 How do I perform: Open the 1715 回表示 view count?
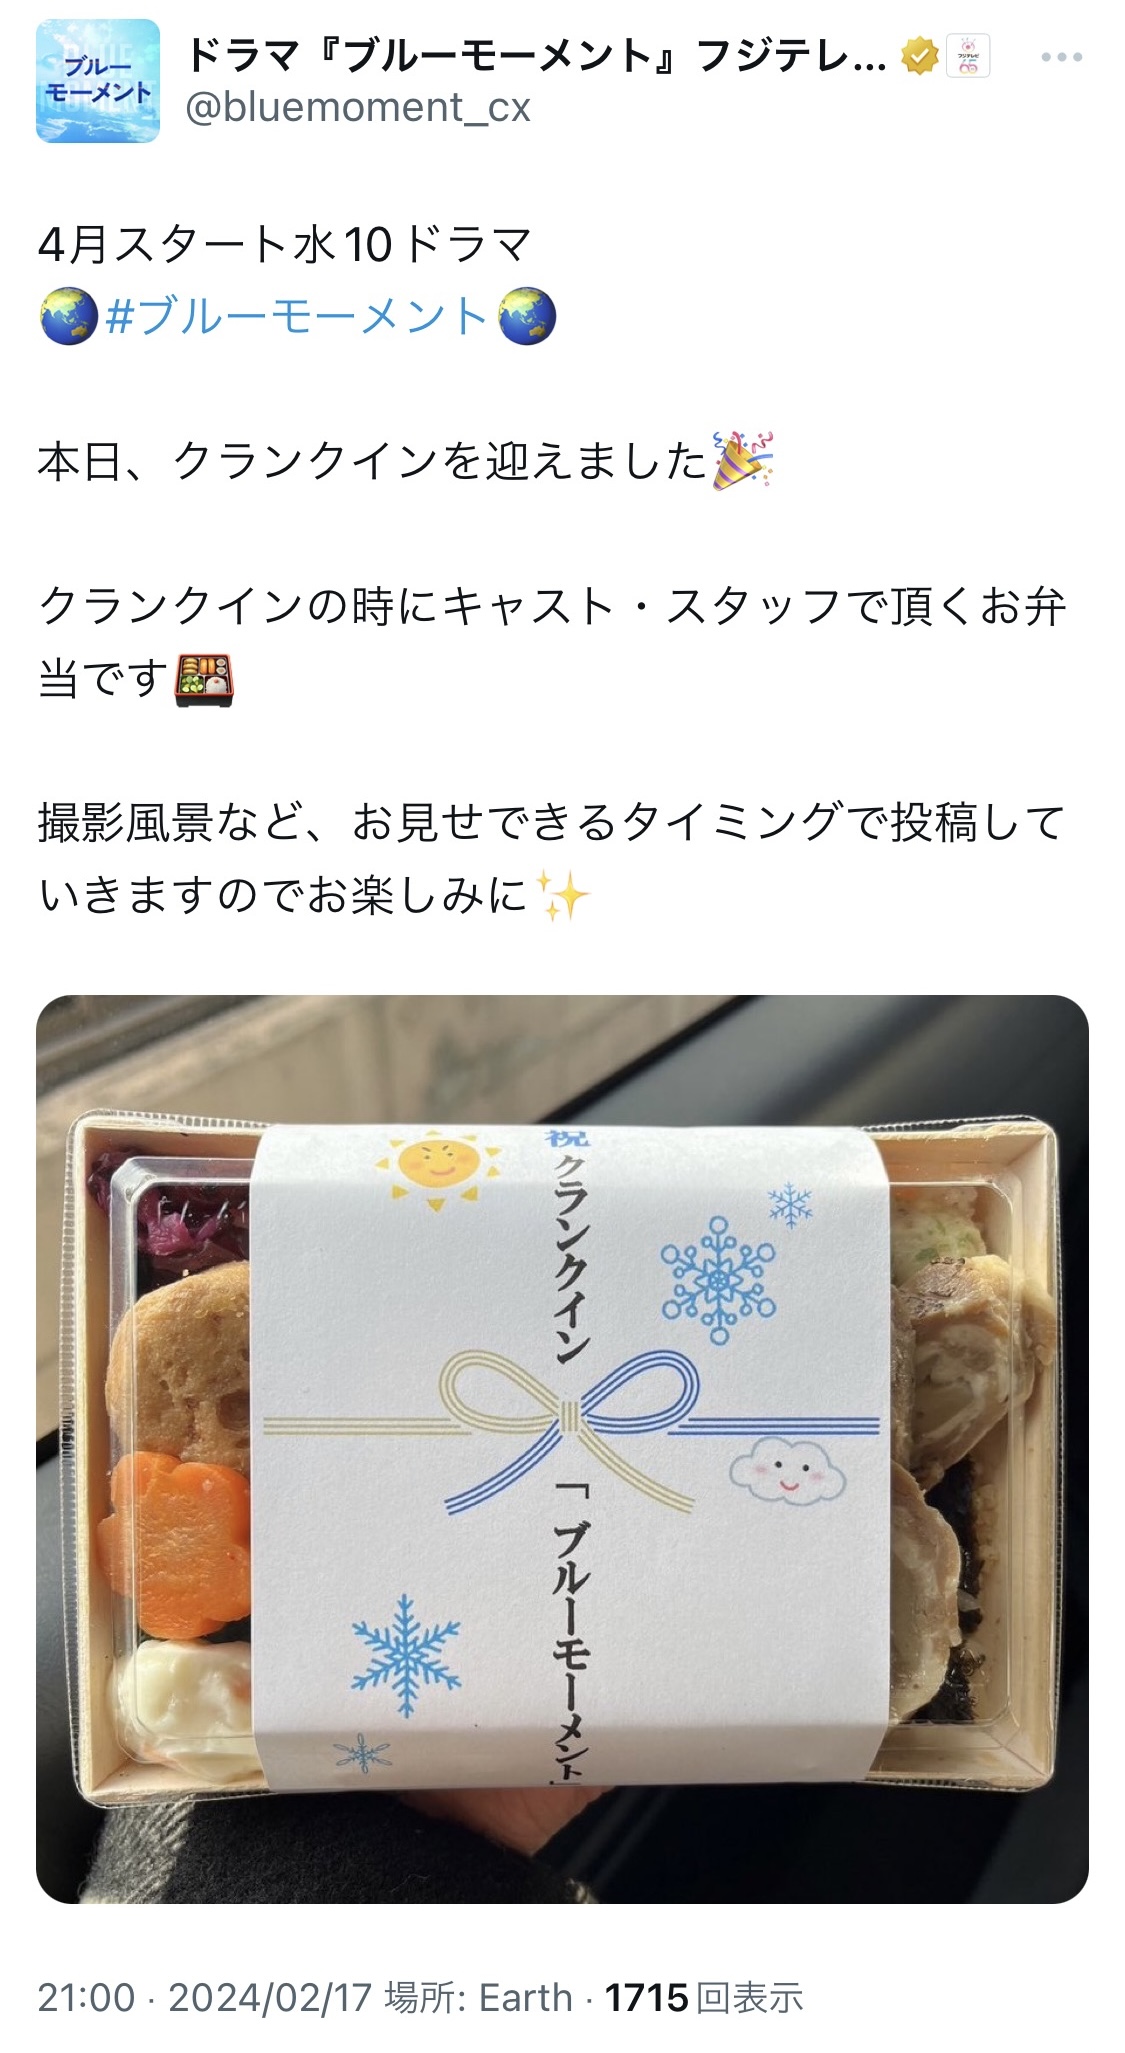(x=704, y=1998)
